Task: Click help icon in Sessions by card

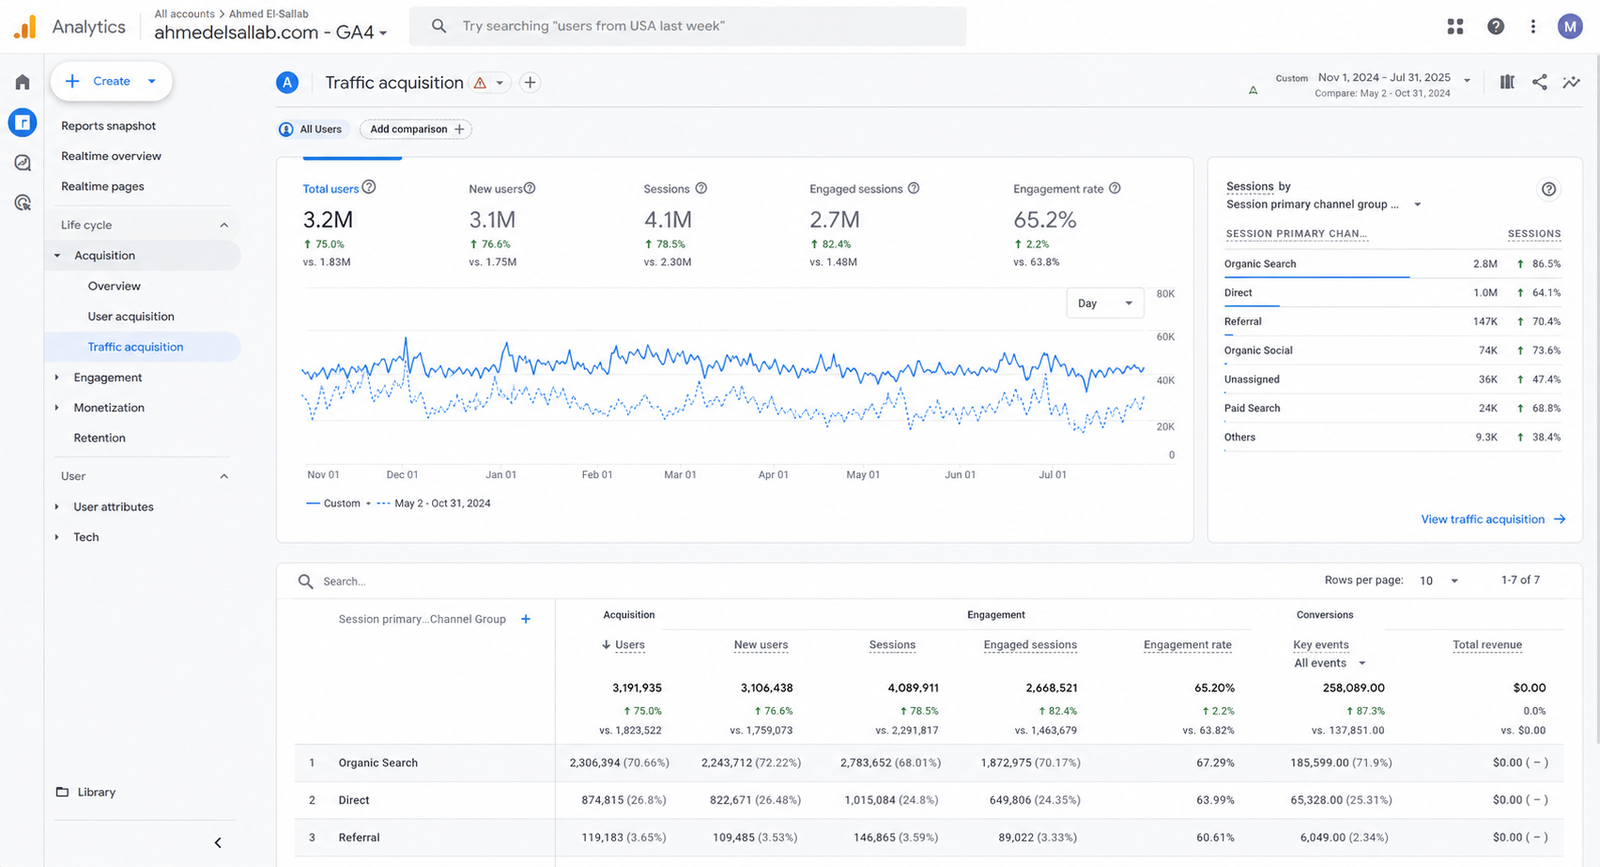Action: (1548, 189)
